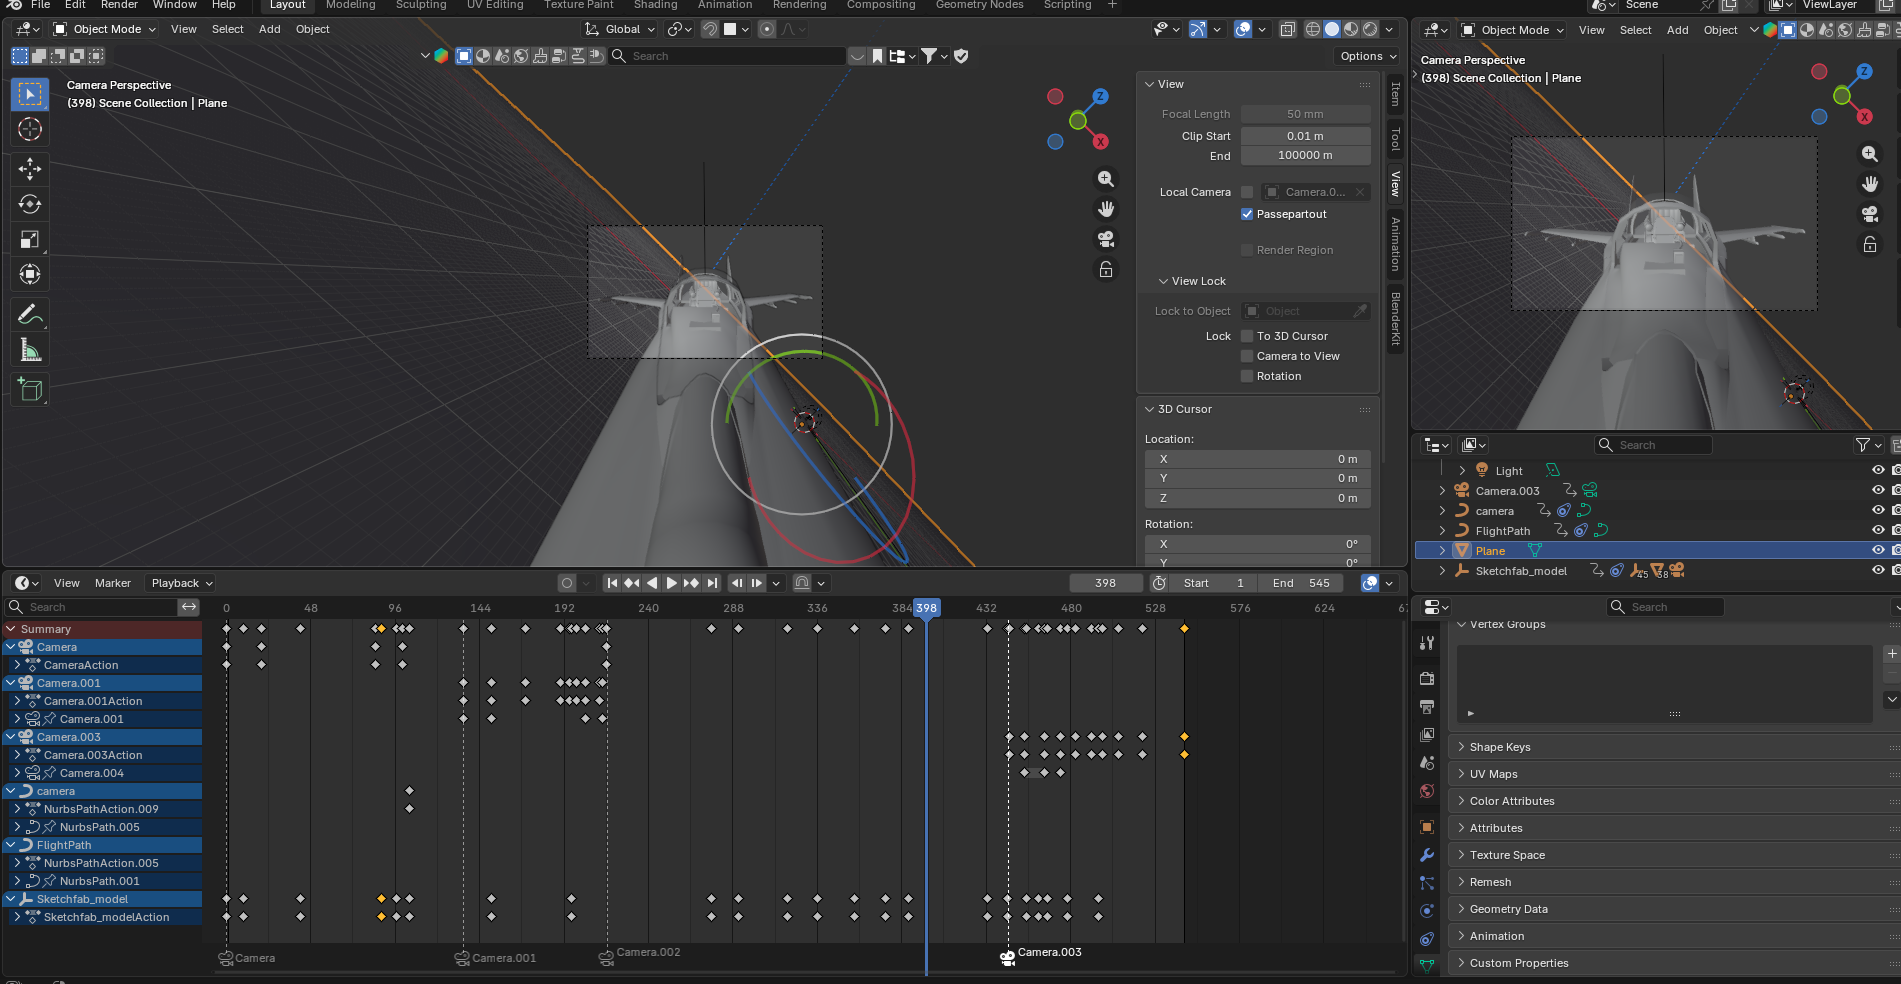
Task: Open the Object Mode dropdown in main viewport
Action: (105, 29)
